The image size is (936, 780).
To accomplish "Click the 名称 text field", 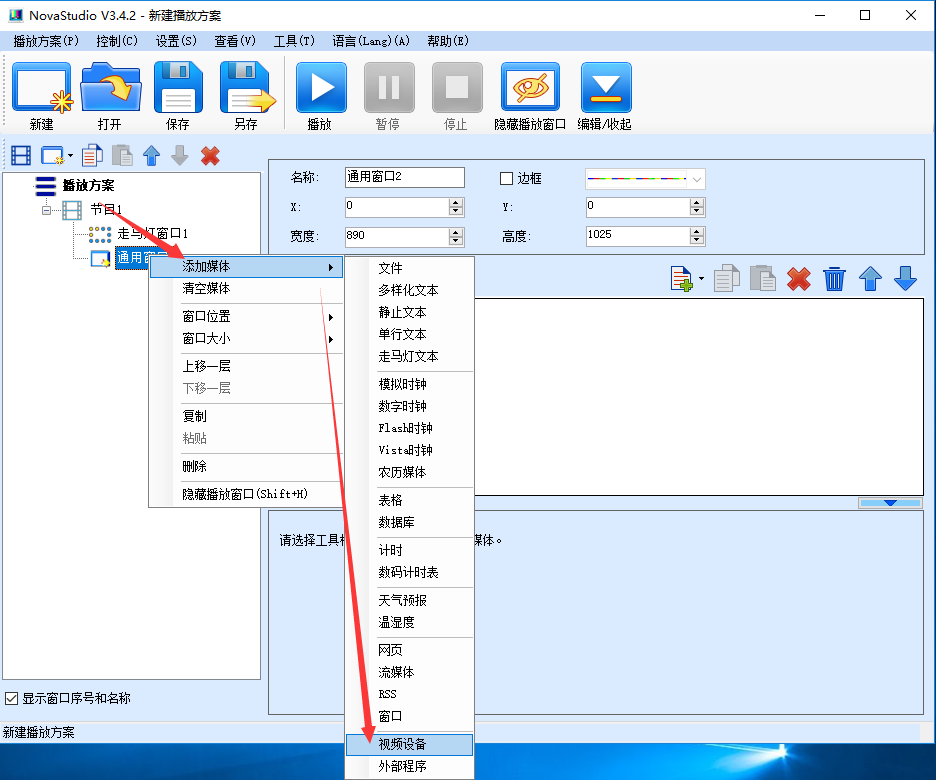I will 404,177.
